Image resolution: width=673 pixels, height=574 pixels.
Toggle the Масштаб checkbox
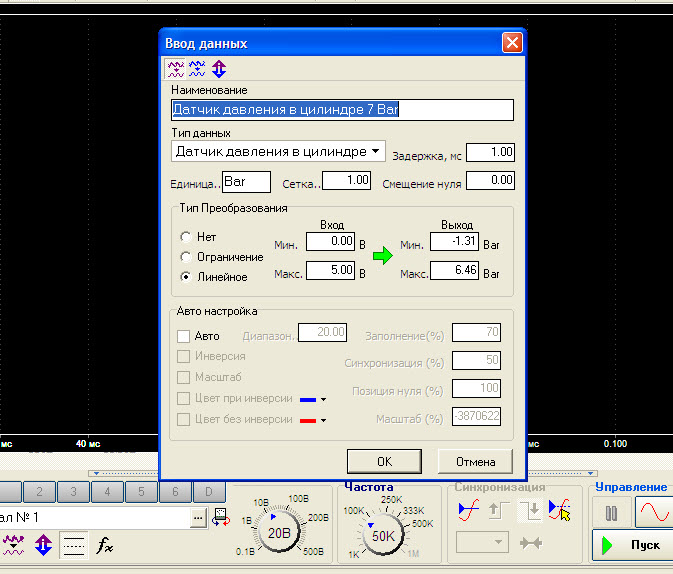tap(183, 377)
